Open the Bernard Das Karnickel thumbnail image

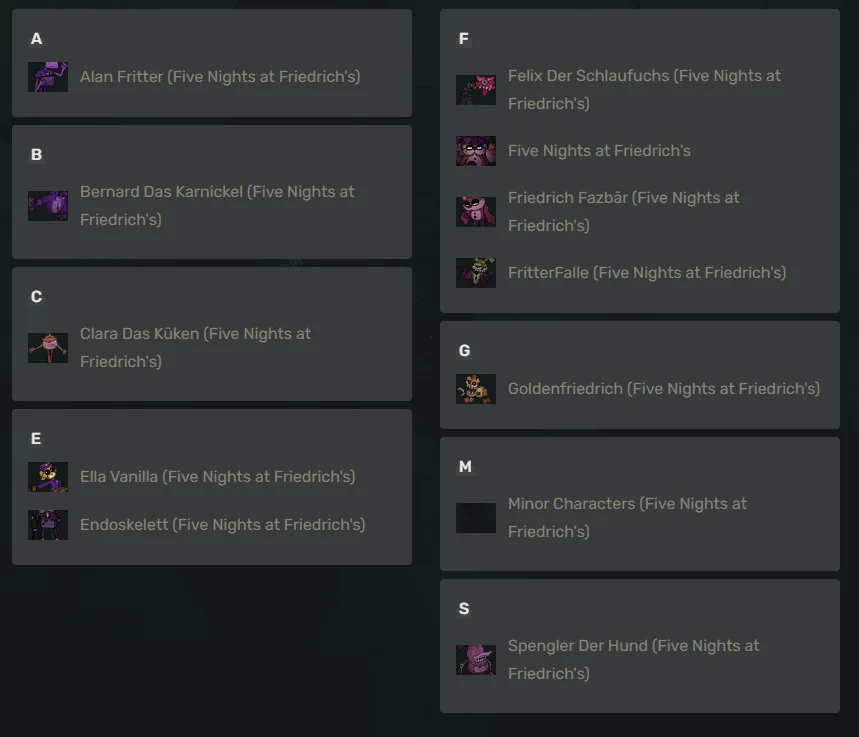[48, 206]
